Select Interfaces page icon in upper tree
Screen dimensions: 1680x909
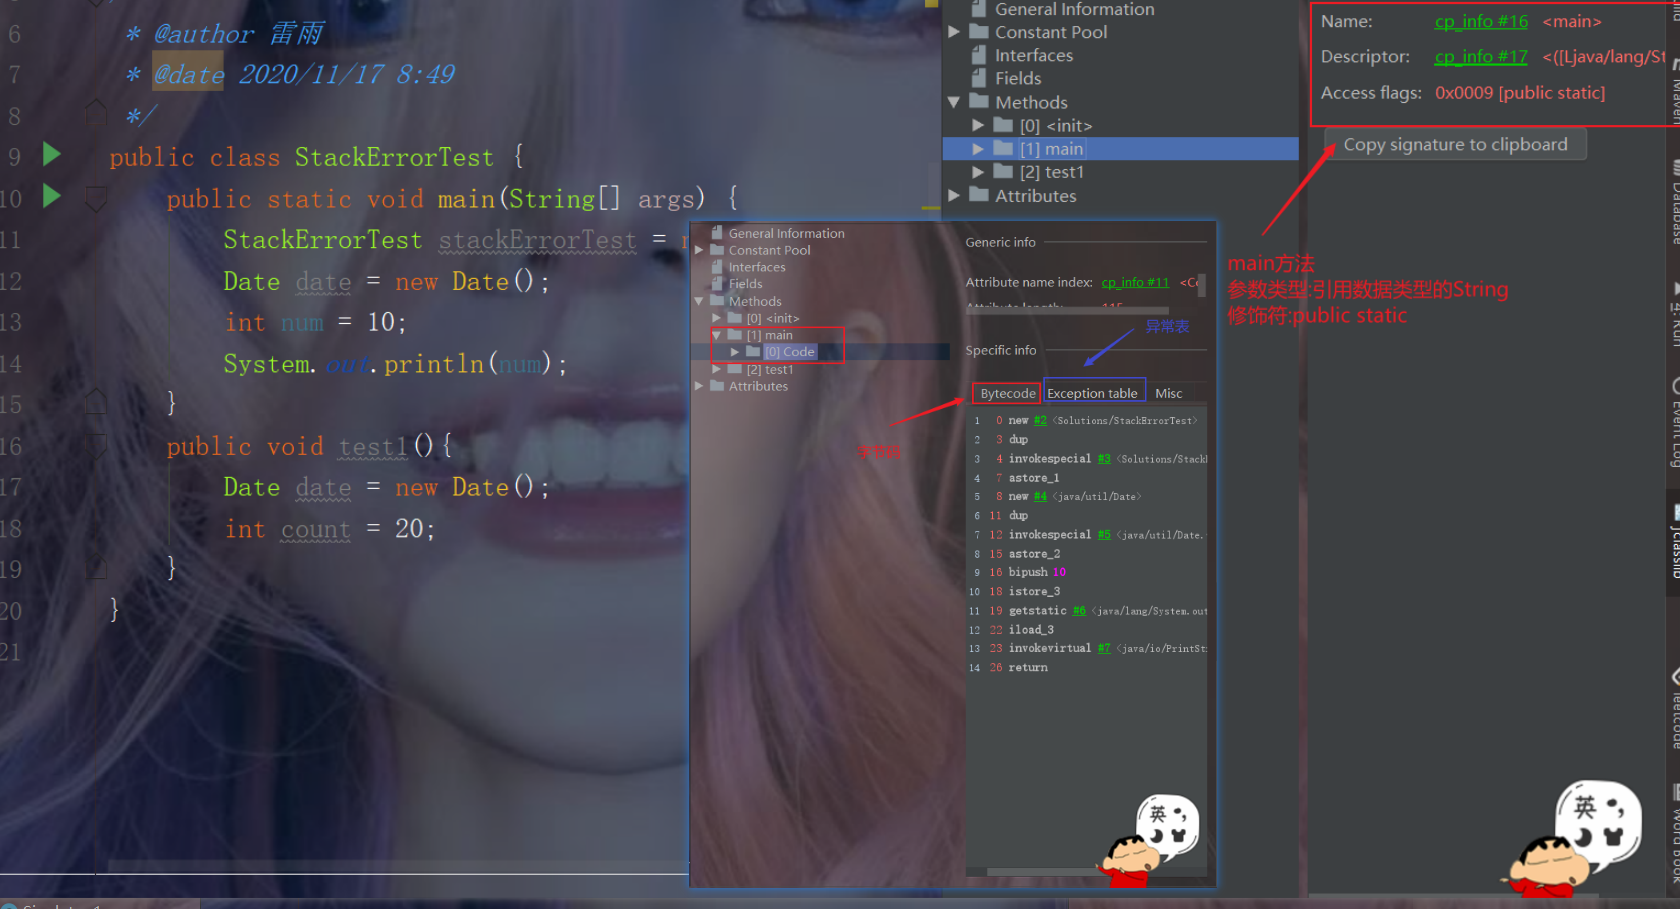click(979, 55)
